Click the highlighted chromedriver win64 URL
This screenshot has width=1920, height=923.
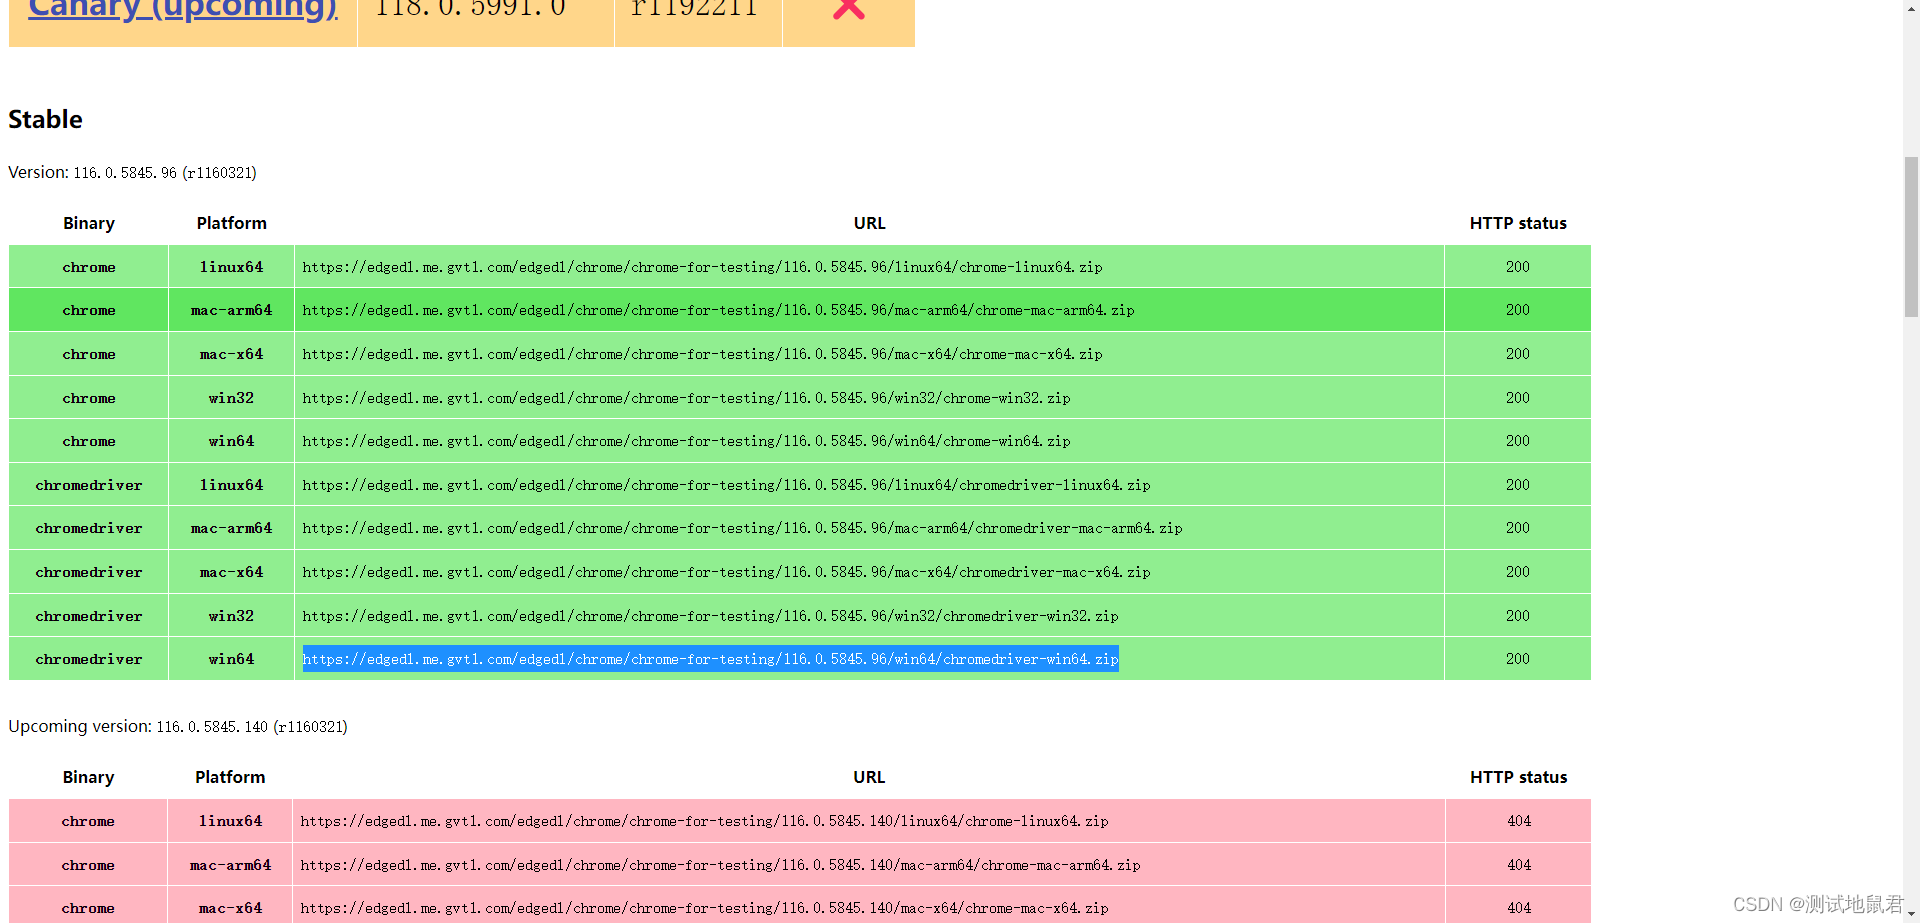pos(711,659)
